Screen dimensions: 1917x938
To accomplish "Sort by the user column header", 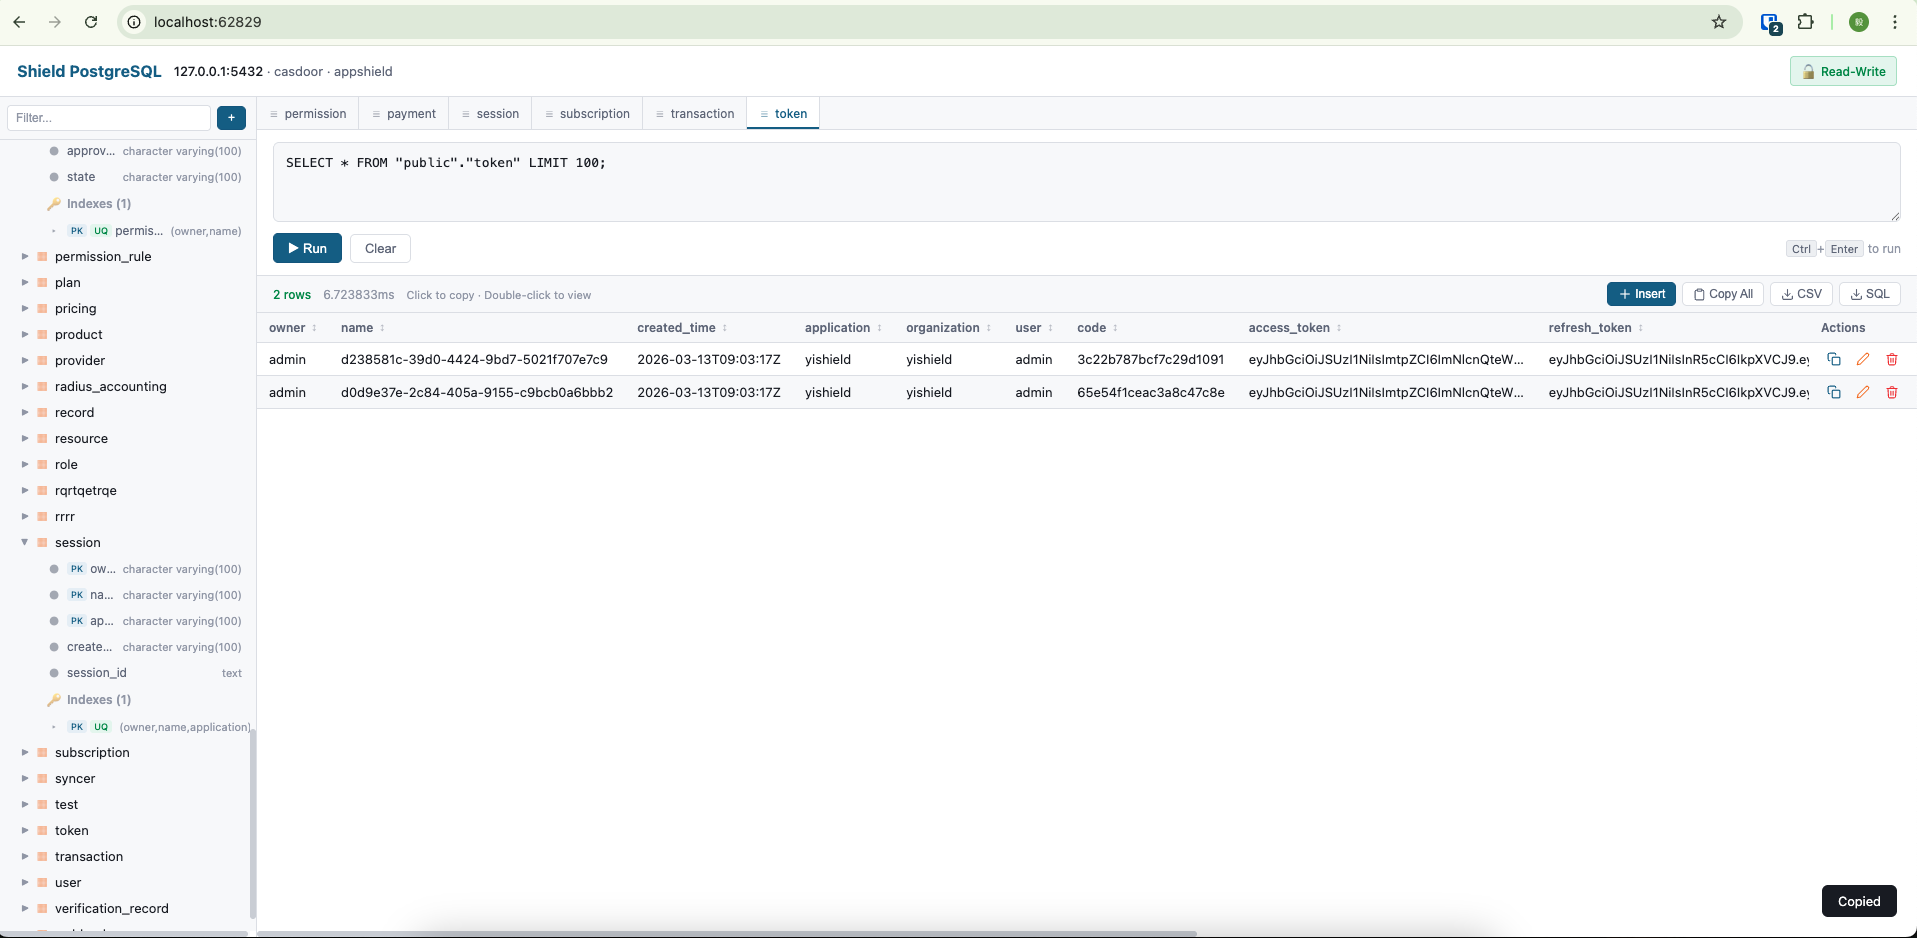I will 1034,328.
